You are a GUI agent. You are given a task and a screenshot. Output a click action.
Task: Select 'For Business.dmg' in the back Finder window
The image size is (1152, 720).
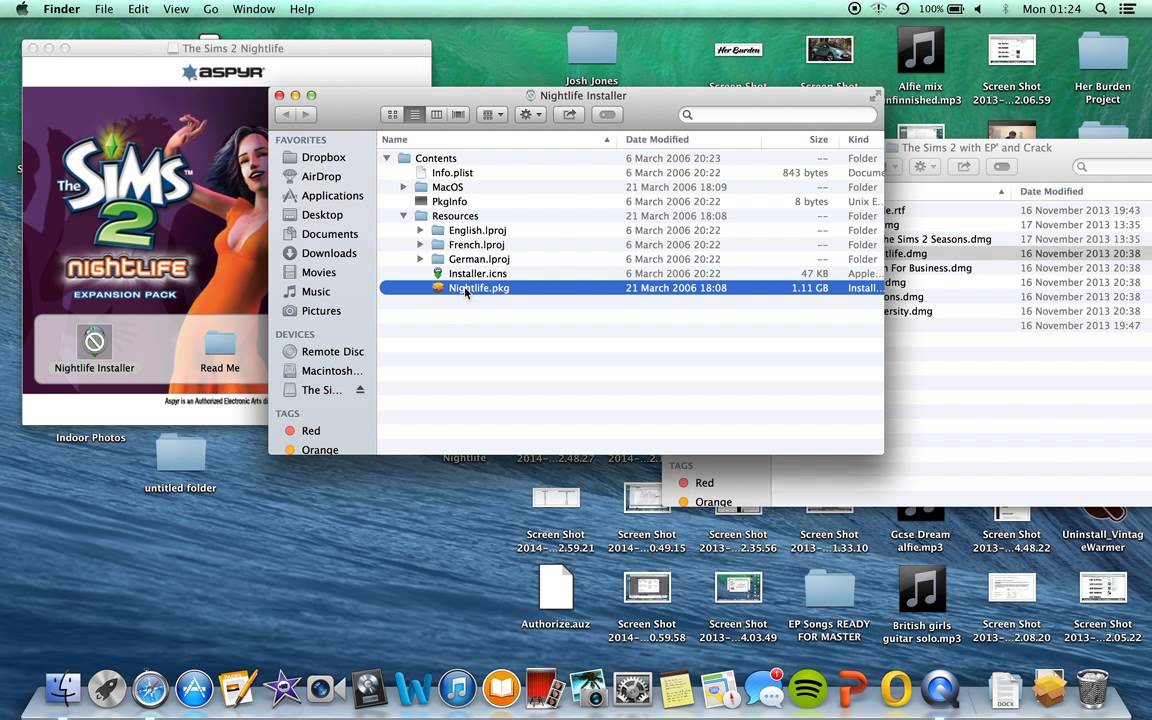[930, 268]
